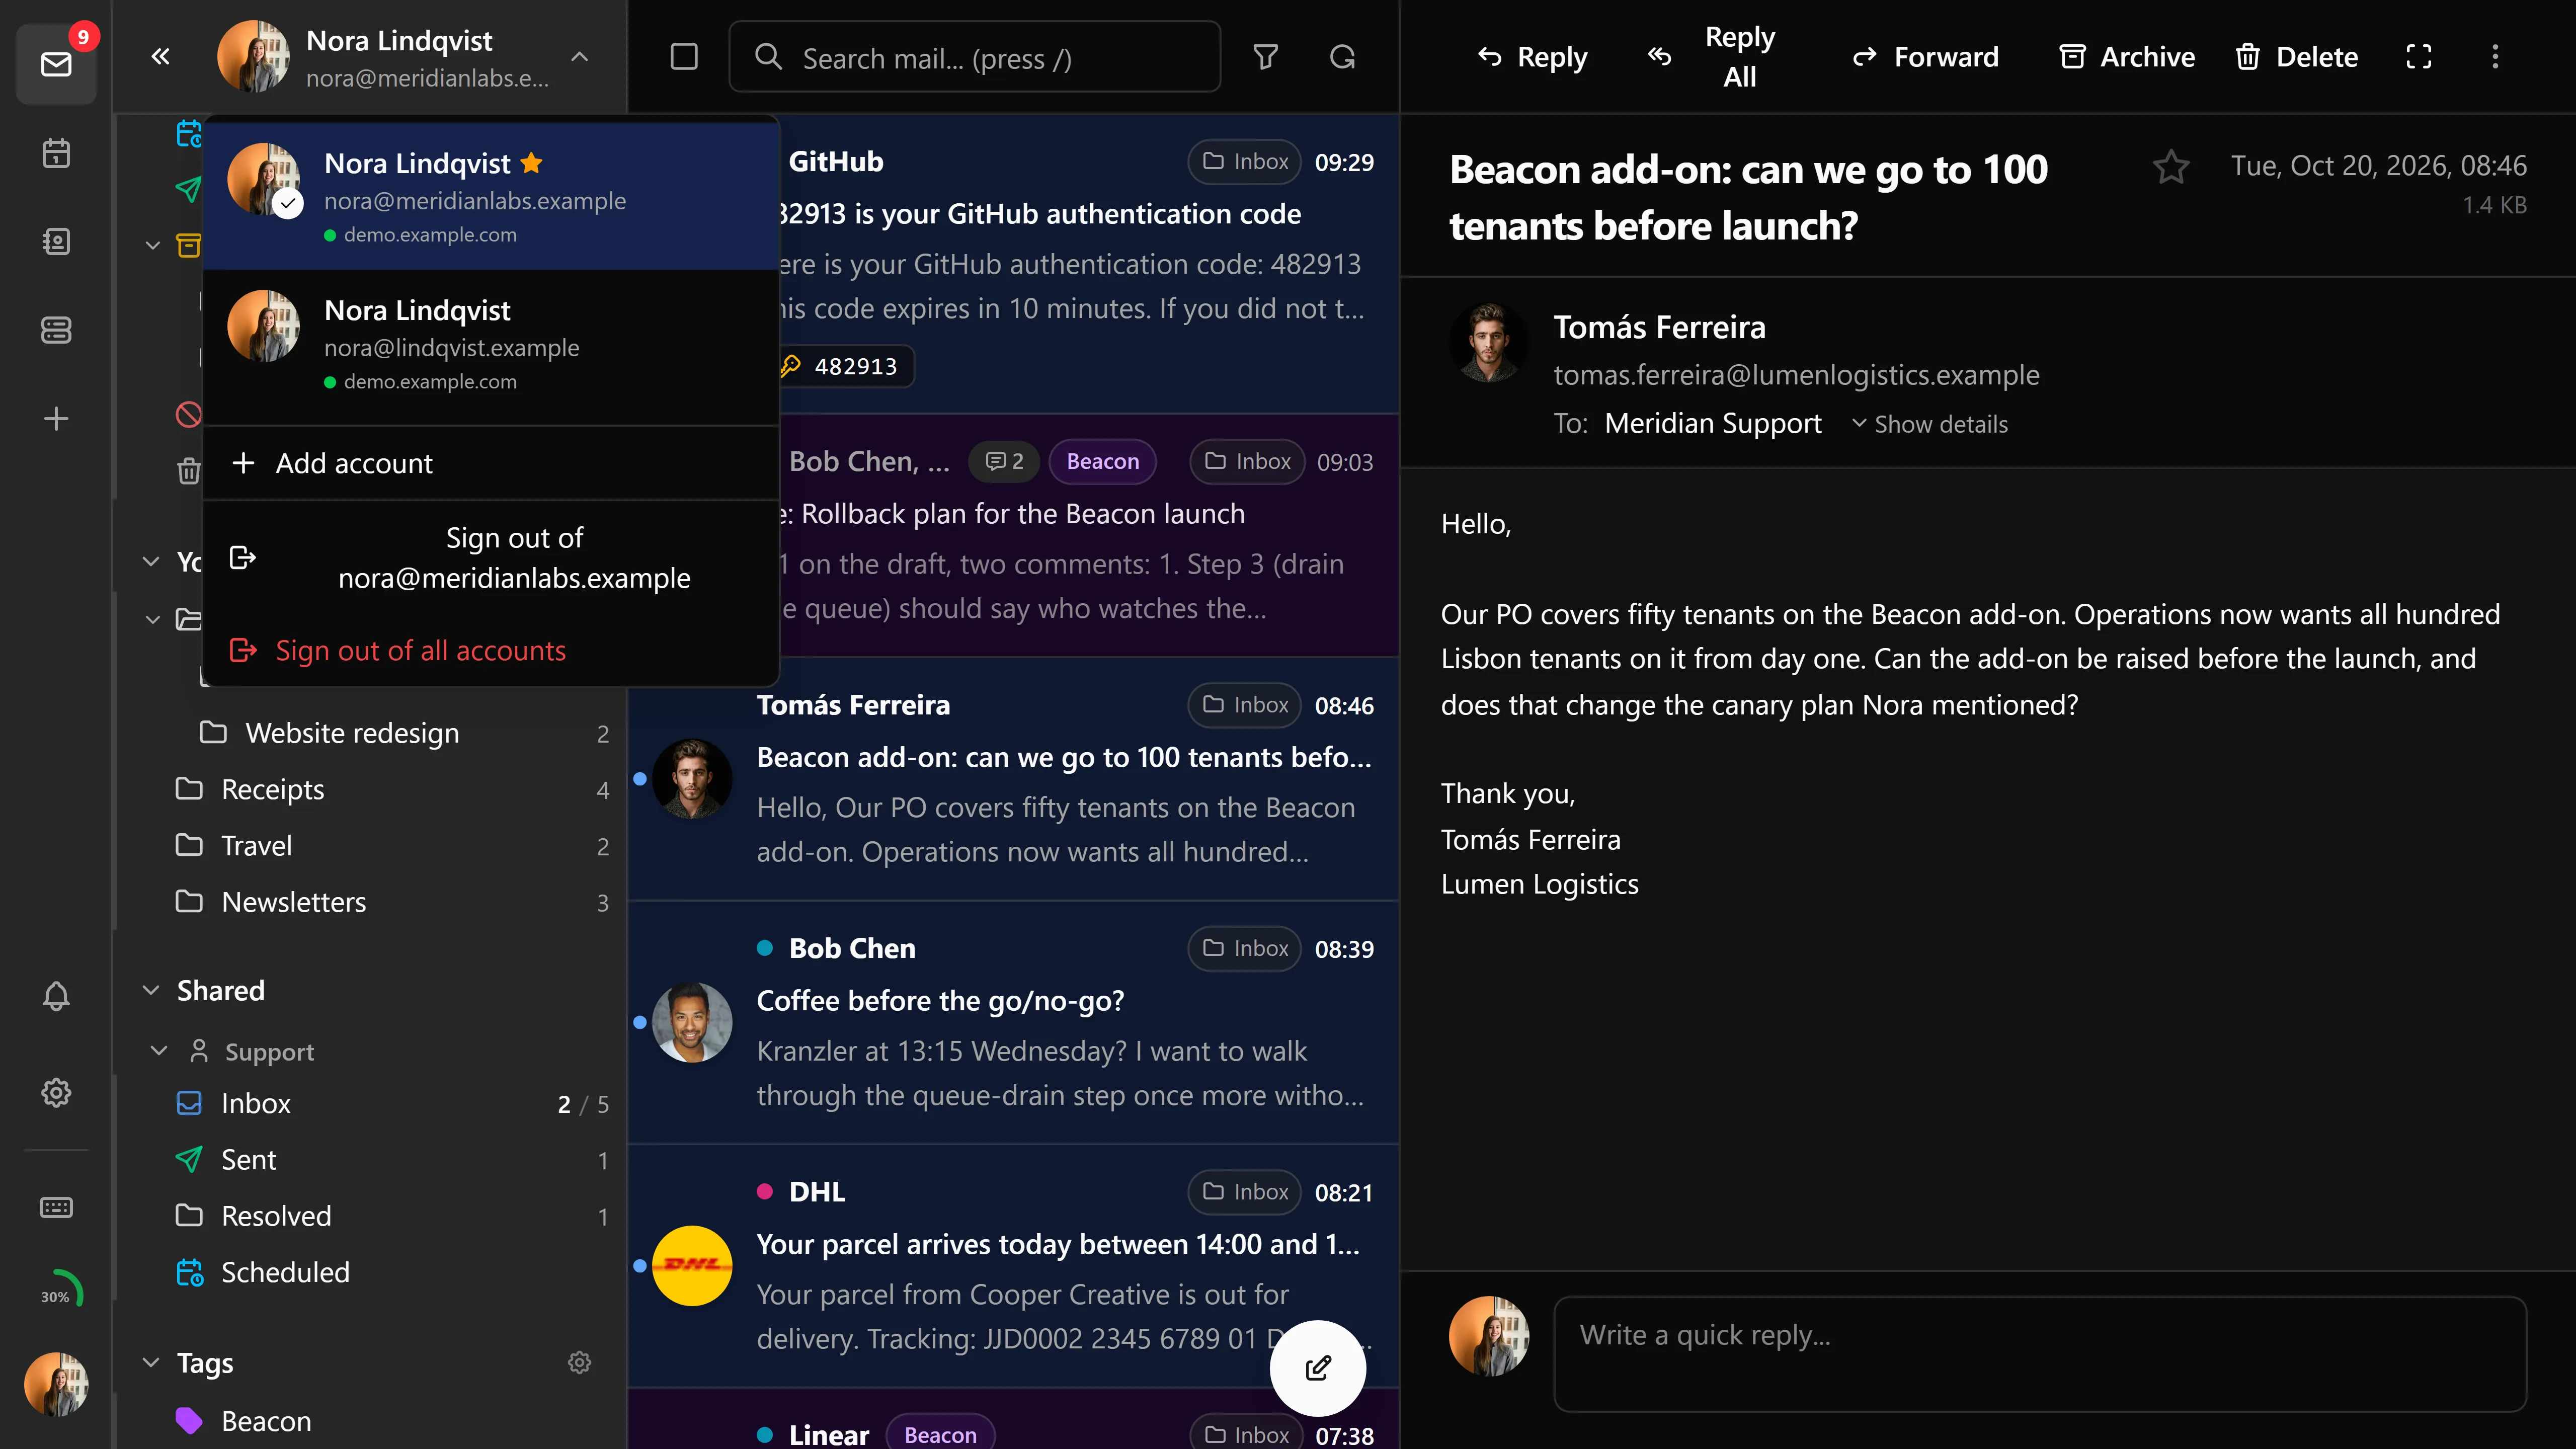This screenshot has height=1449, width=2576.
Task: Click the Reply button
Action: (x=1532, y=57)
